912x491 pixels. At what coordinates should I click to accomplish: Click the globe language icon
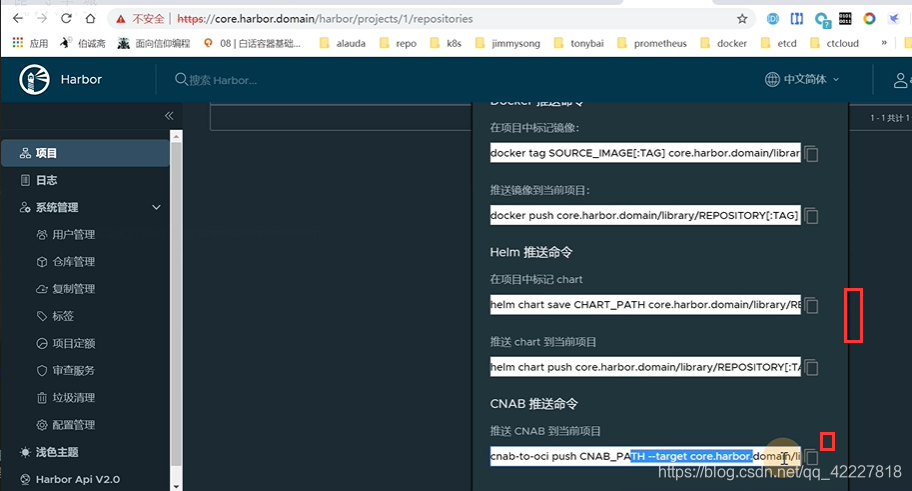(772, 79)
